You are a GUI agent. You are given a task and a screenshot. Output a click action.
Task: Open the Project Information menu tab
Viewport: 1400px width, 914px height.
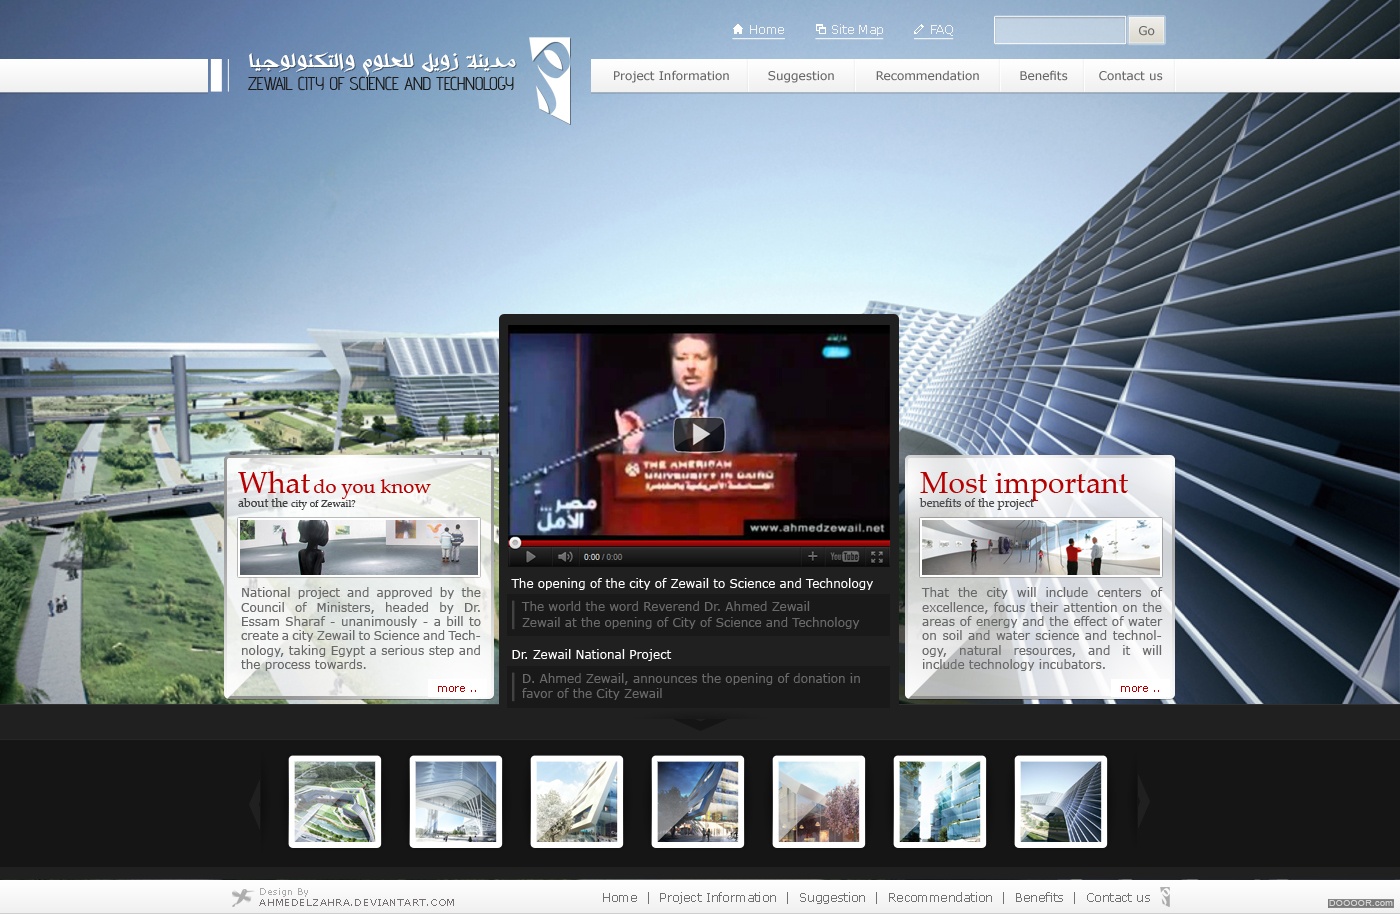tap(671, 76)
